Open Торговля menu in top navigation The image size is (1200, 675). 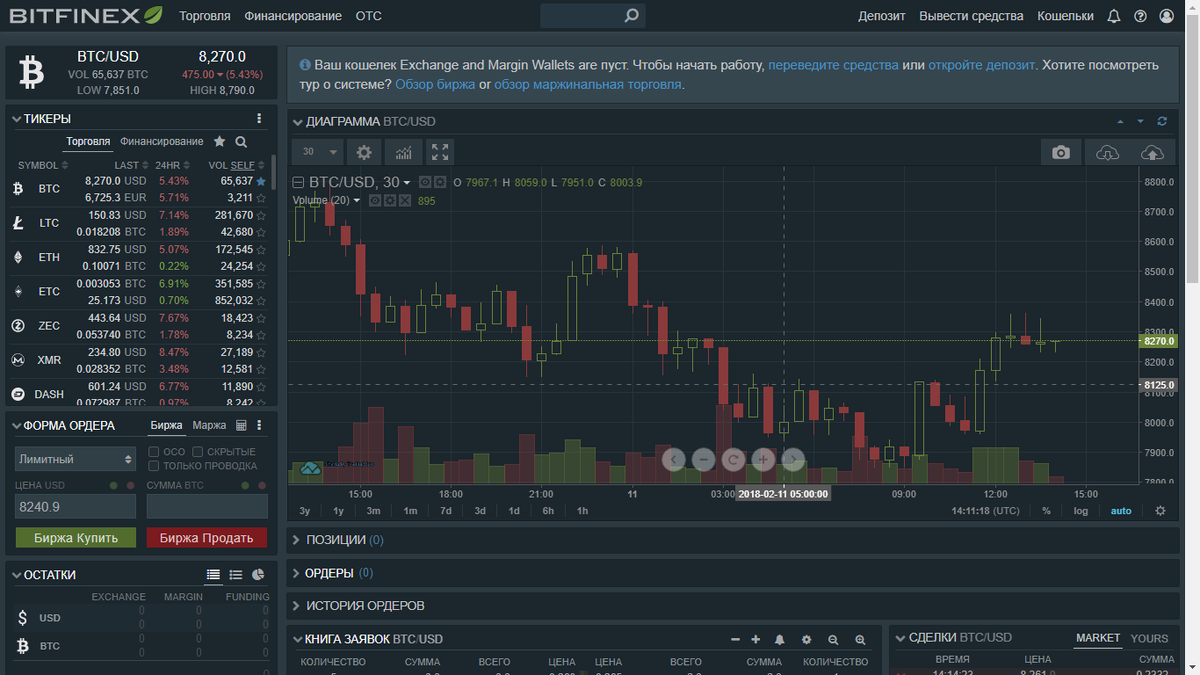[205, 16]
